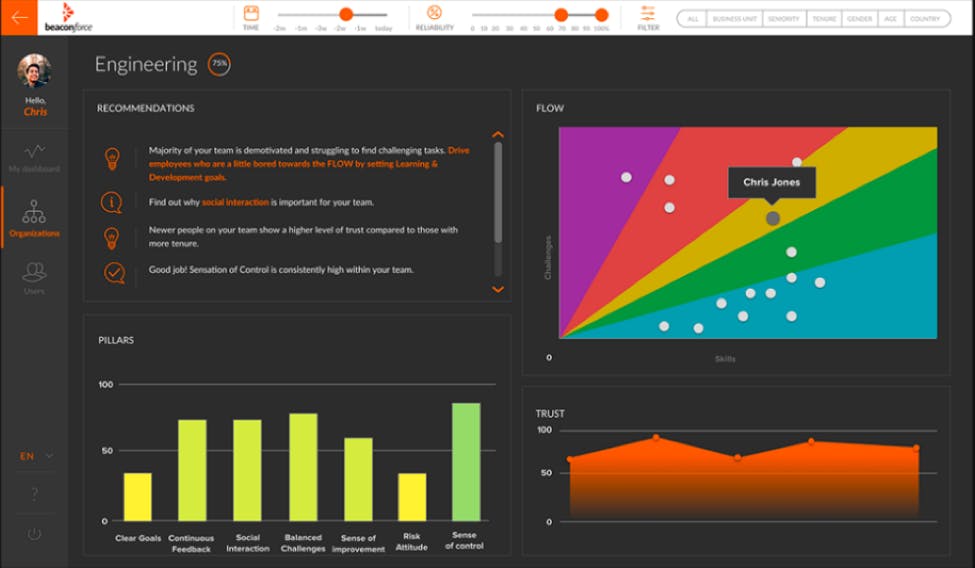Select the Seniority filter tab
Screen dimensions: 975x568
pos(784,19)
